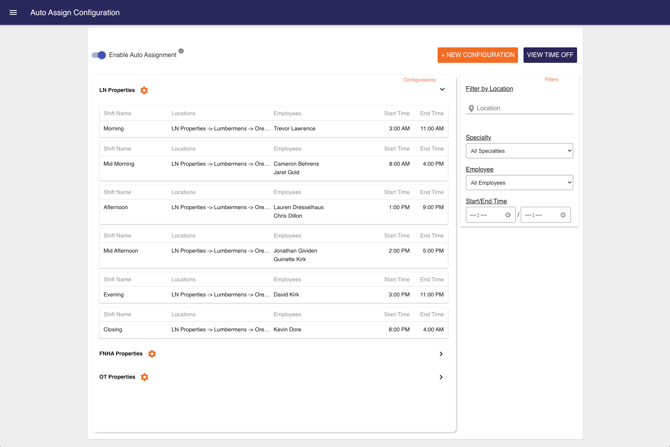
Task: Select the Morning shift name
Action: pyautogui.click(x=114, y=129)
